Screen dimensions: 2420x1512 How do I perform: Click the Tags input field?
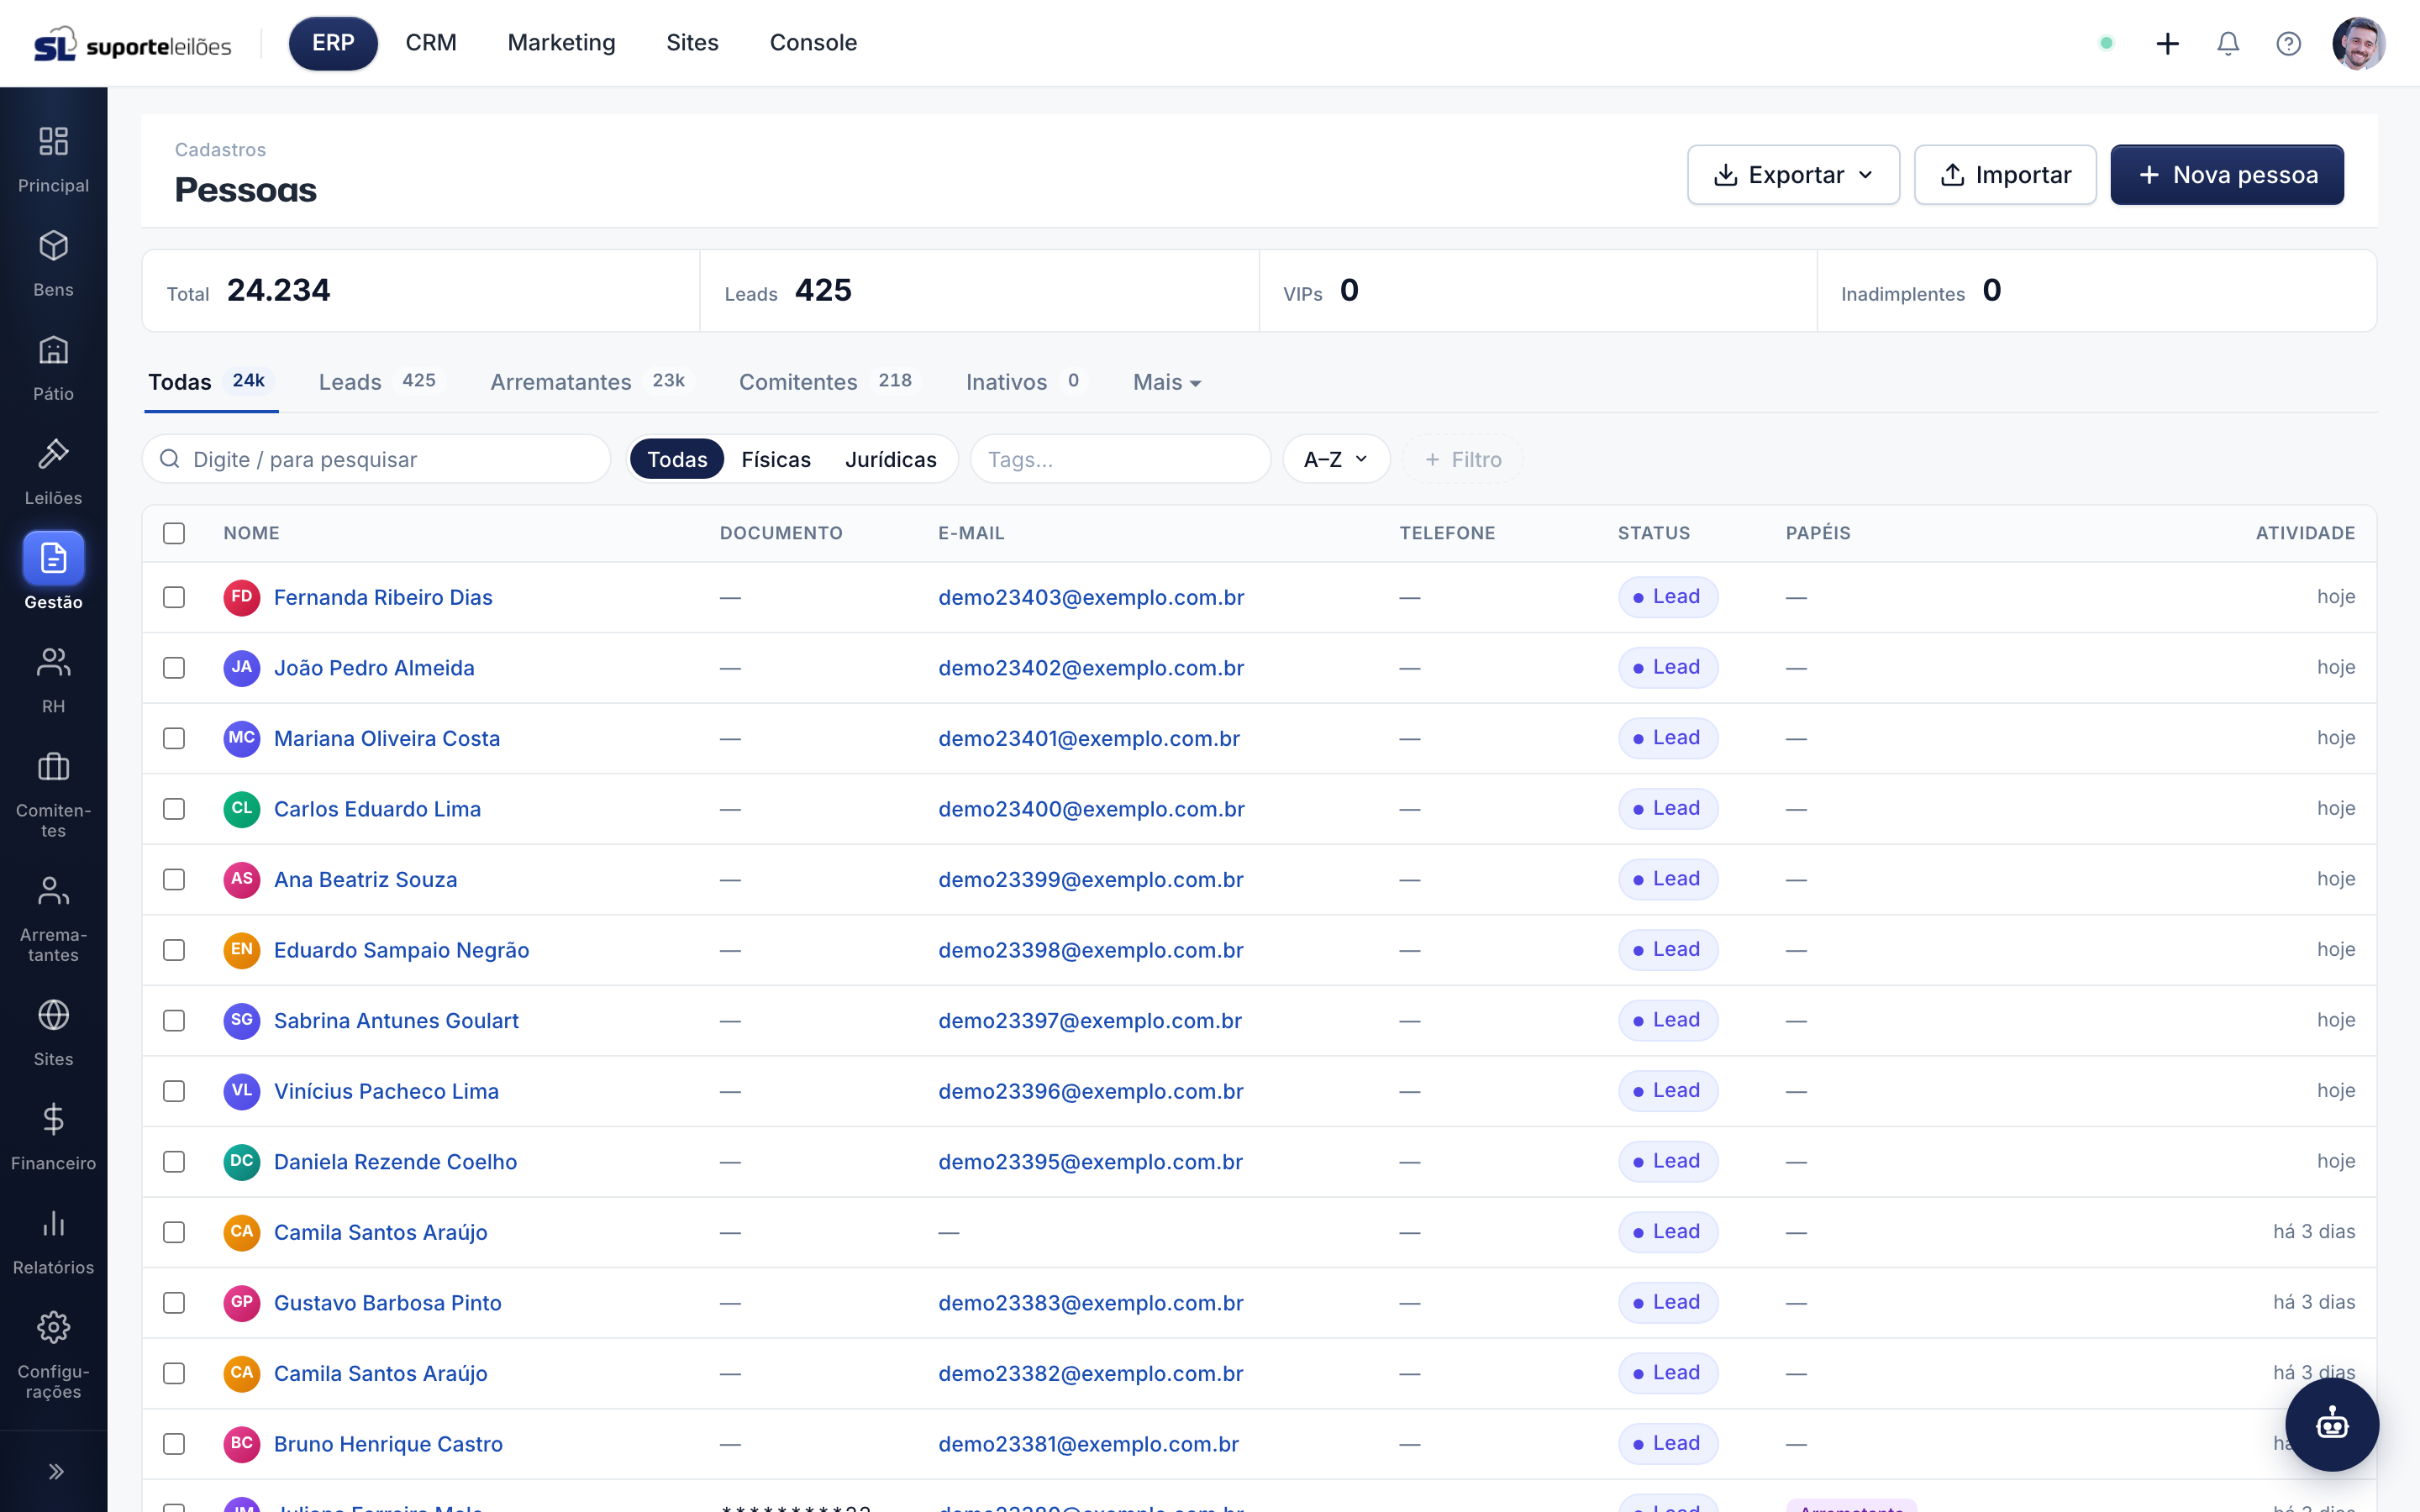1120,459
